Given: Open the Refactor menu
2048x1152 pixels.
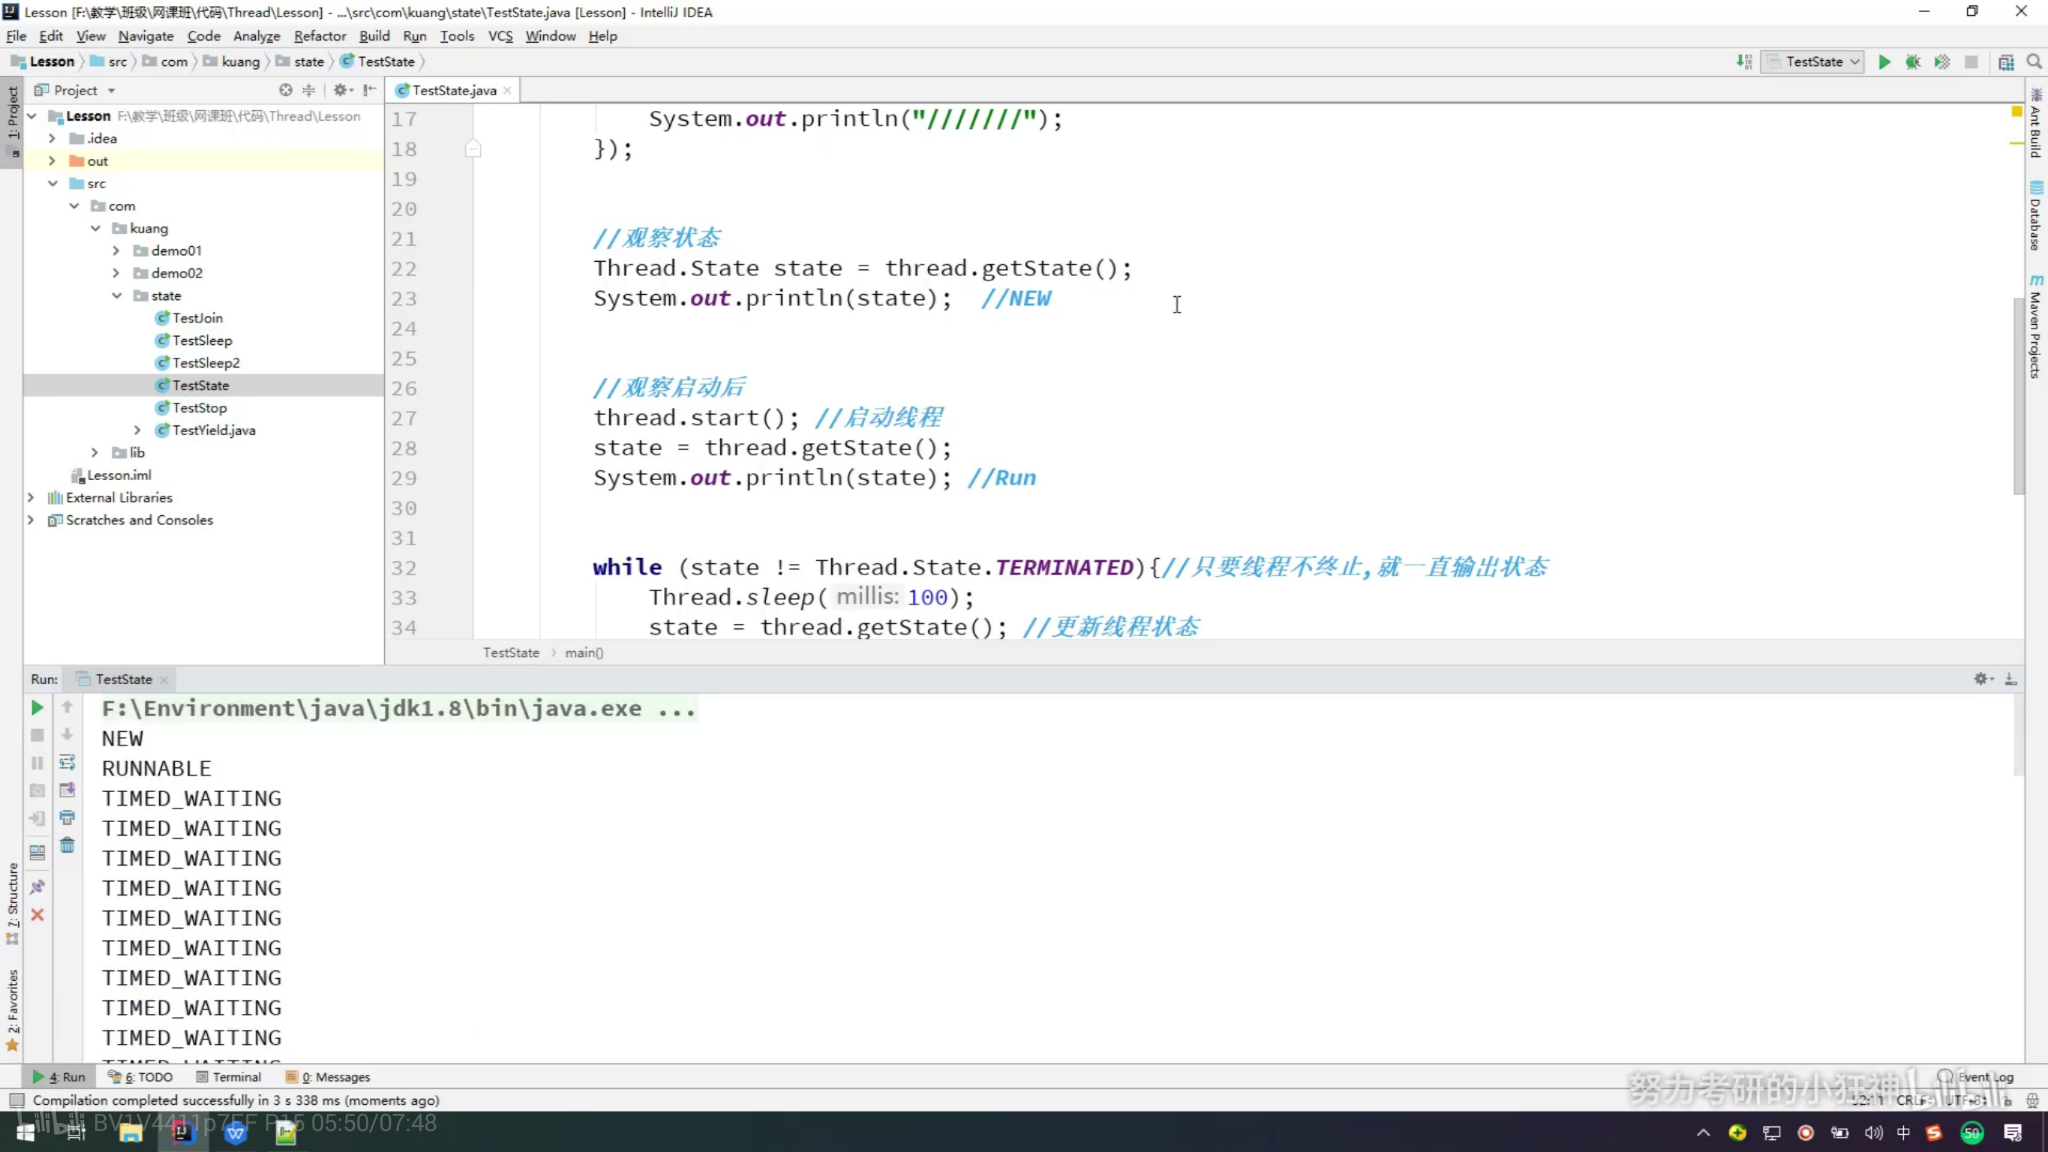Looking at the screenshot, I should point(319,36).
